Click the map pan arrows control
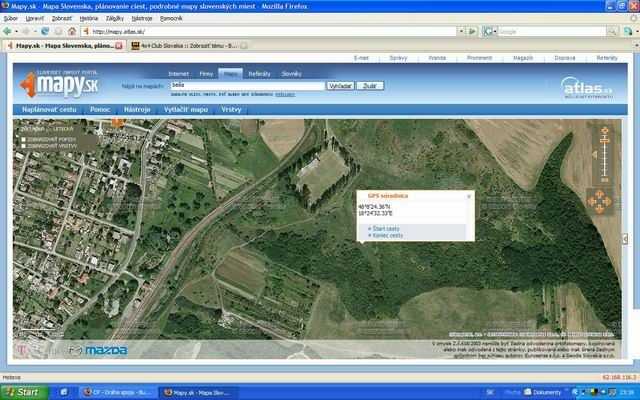The image size is (640, 400). click(x=599, y=201)
